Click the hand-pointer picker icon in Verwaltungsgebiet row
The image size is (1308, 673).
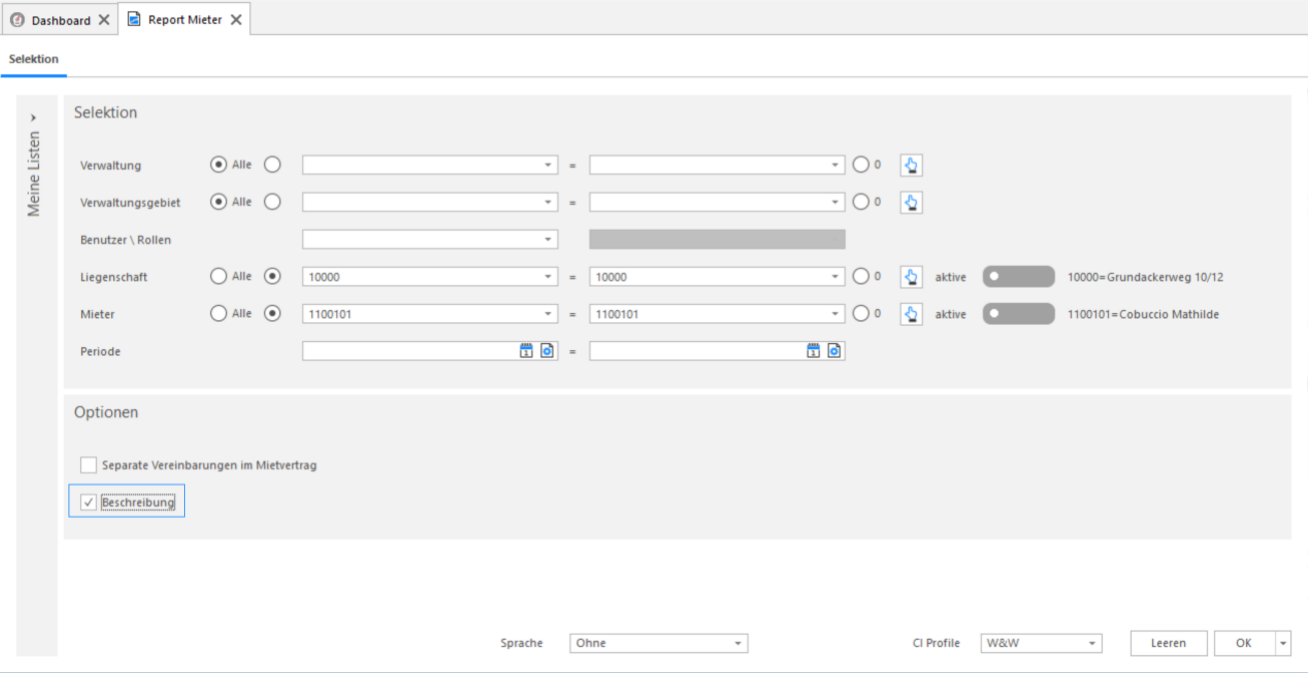pos(910,202)
